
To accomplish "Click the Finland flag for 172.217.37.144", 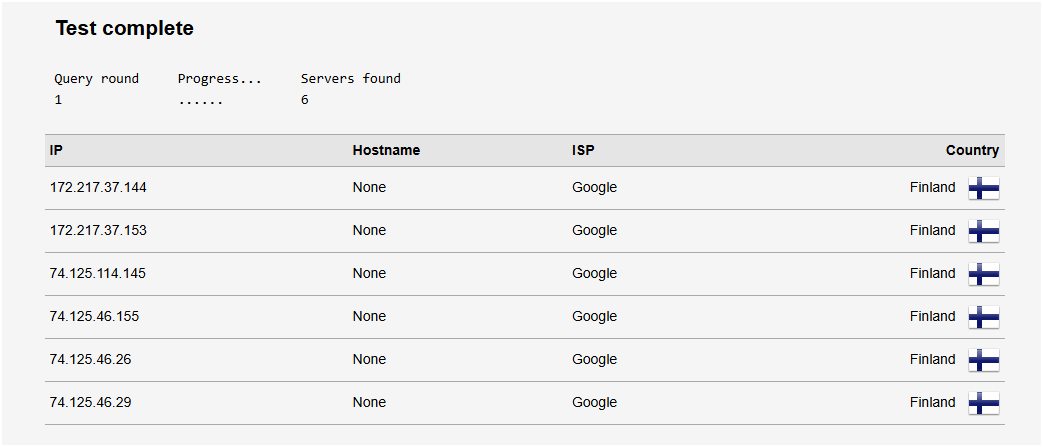I will pos(984,188).
